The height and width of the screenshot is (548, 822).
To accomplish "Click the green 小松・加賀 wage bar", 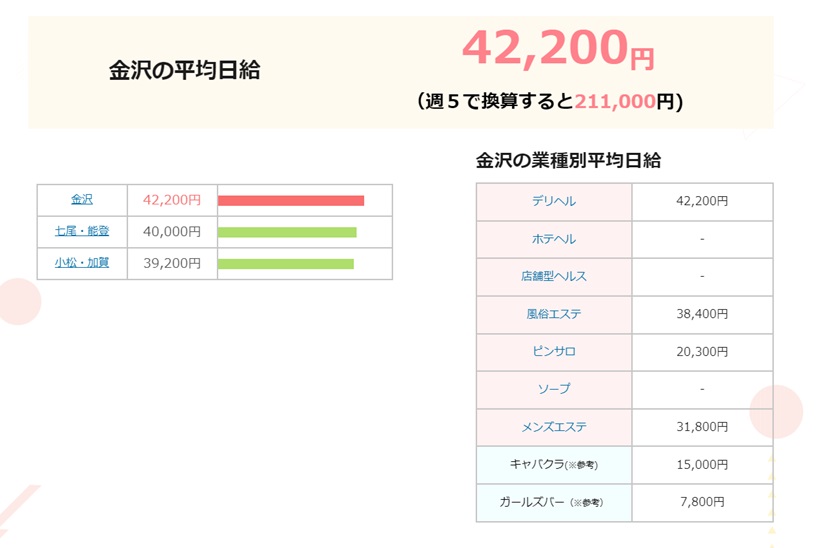I will (x=286, y=264).
